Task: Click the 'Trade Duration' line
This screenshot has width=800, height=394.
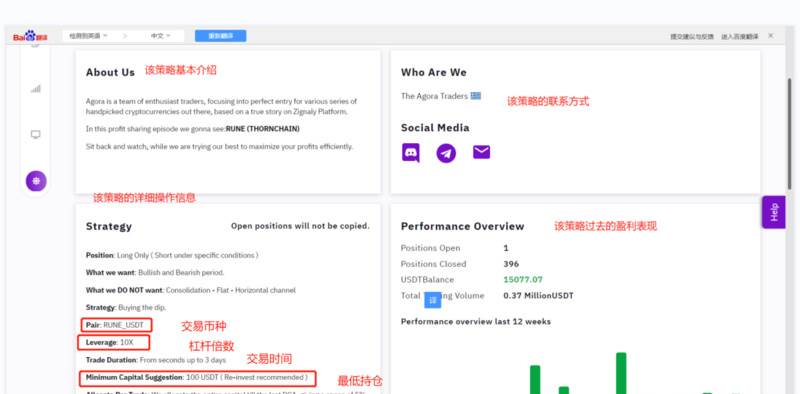Action: (156, 360)
